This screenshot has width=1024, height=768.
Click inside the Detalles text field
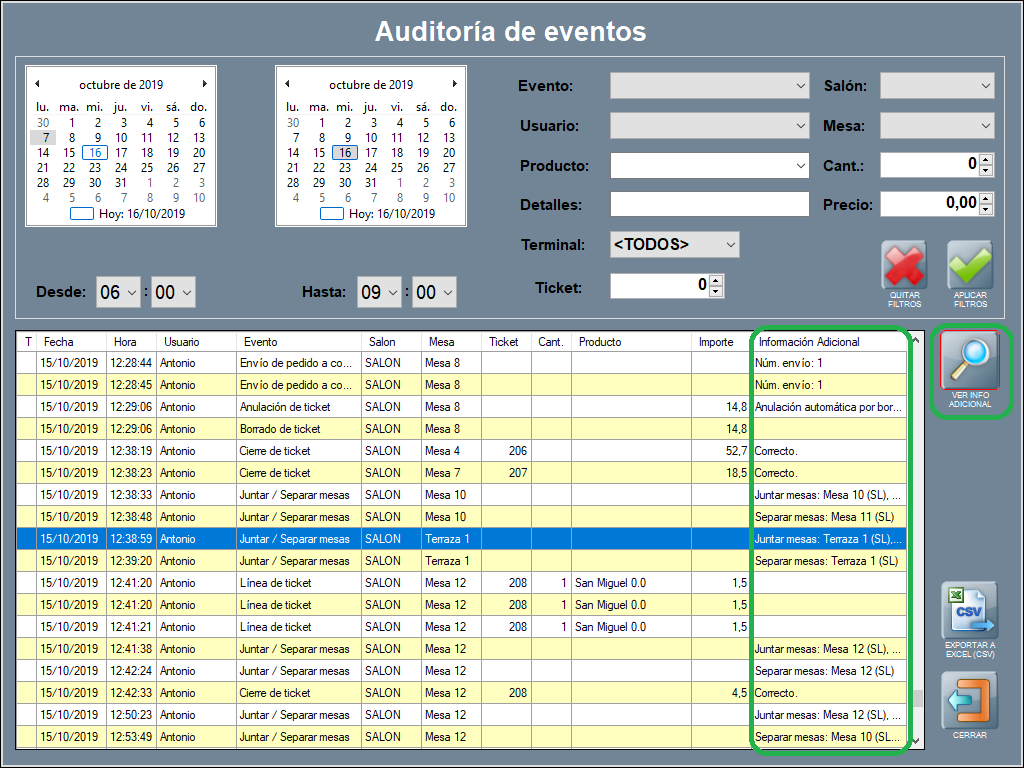click(x=709, y=205)
